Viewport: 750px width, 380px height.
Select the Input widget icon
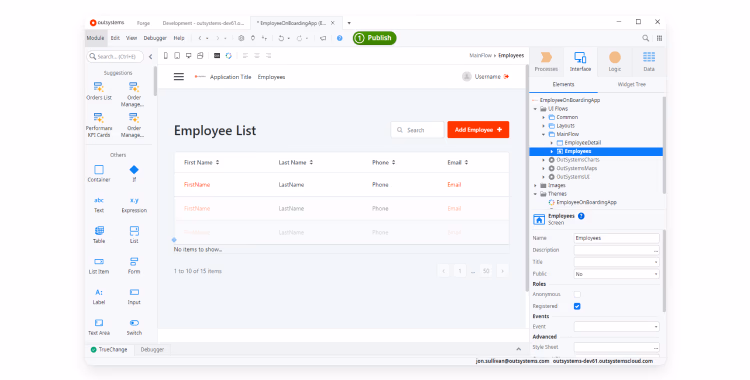click(x=134, y=292)
